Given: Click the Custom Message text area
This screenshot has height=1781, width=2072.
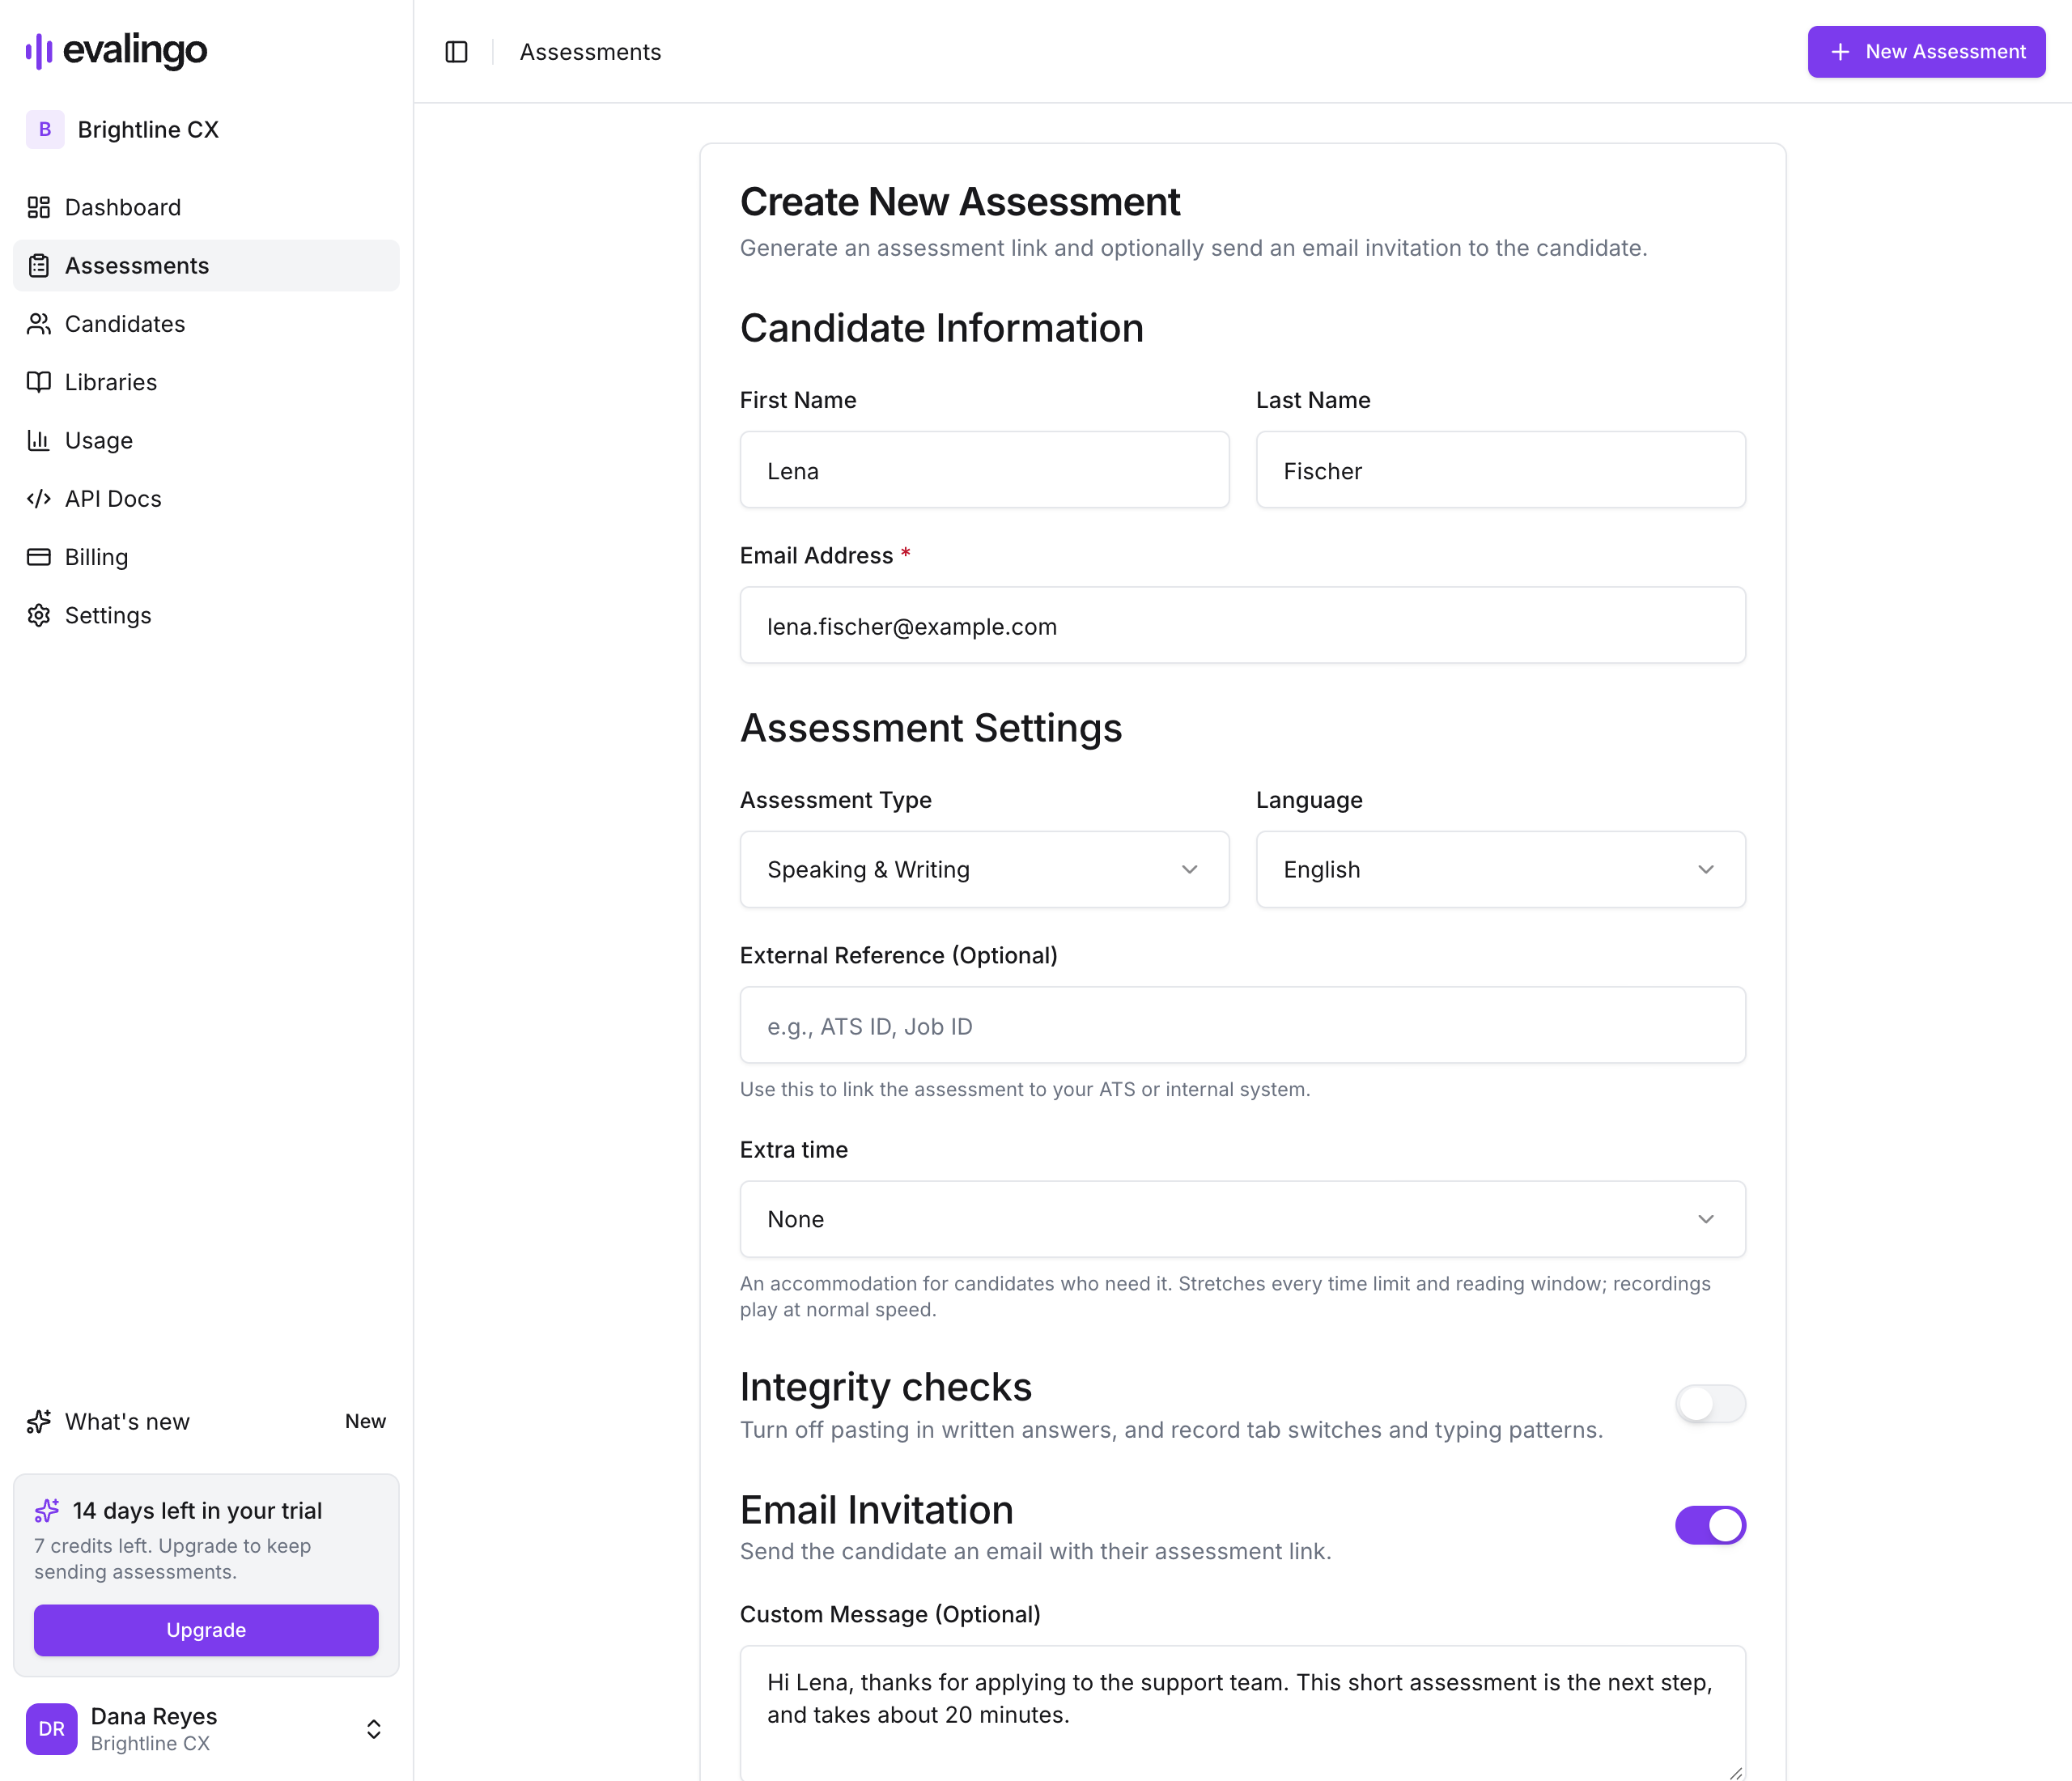Looking at the screenshot, I should pos(1243,1713).
